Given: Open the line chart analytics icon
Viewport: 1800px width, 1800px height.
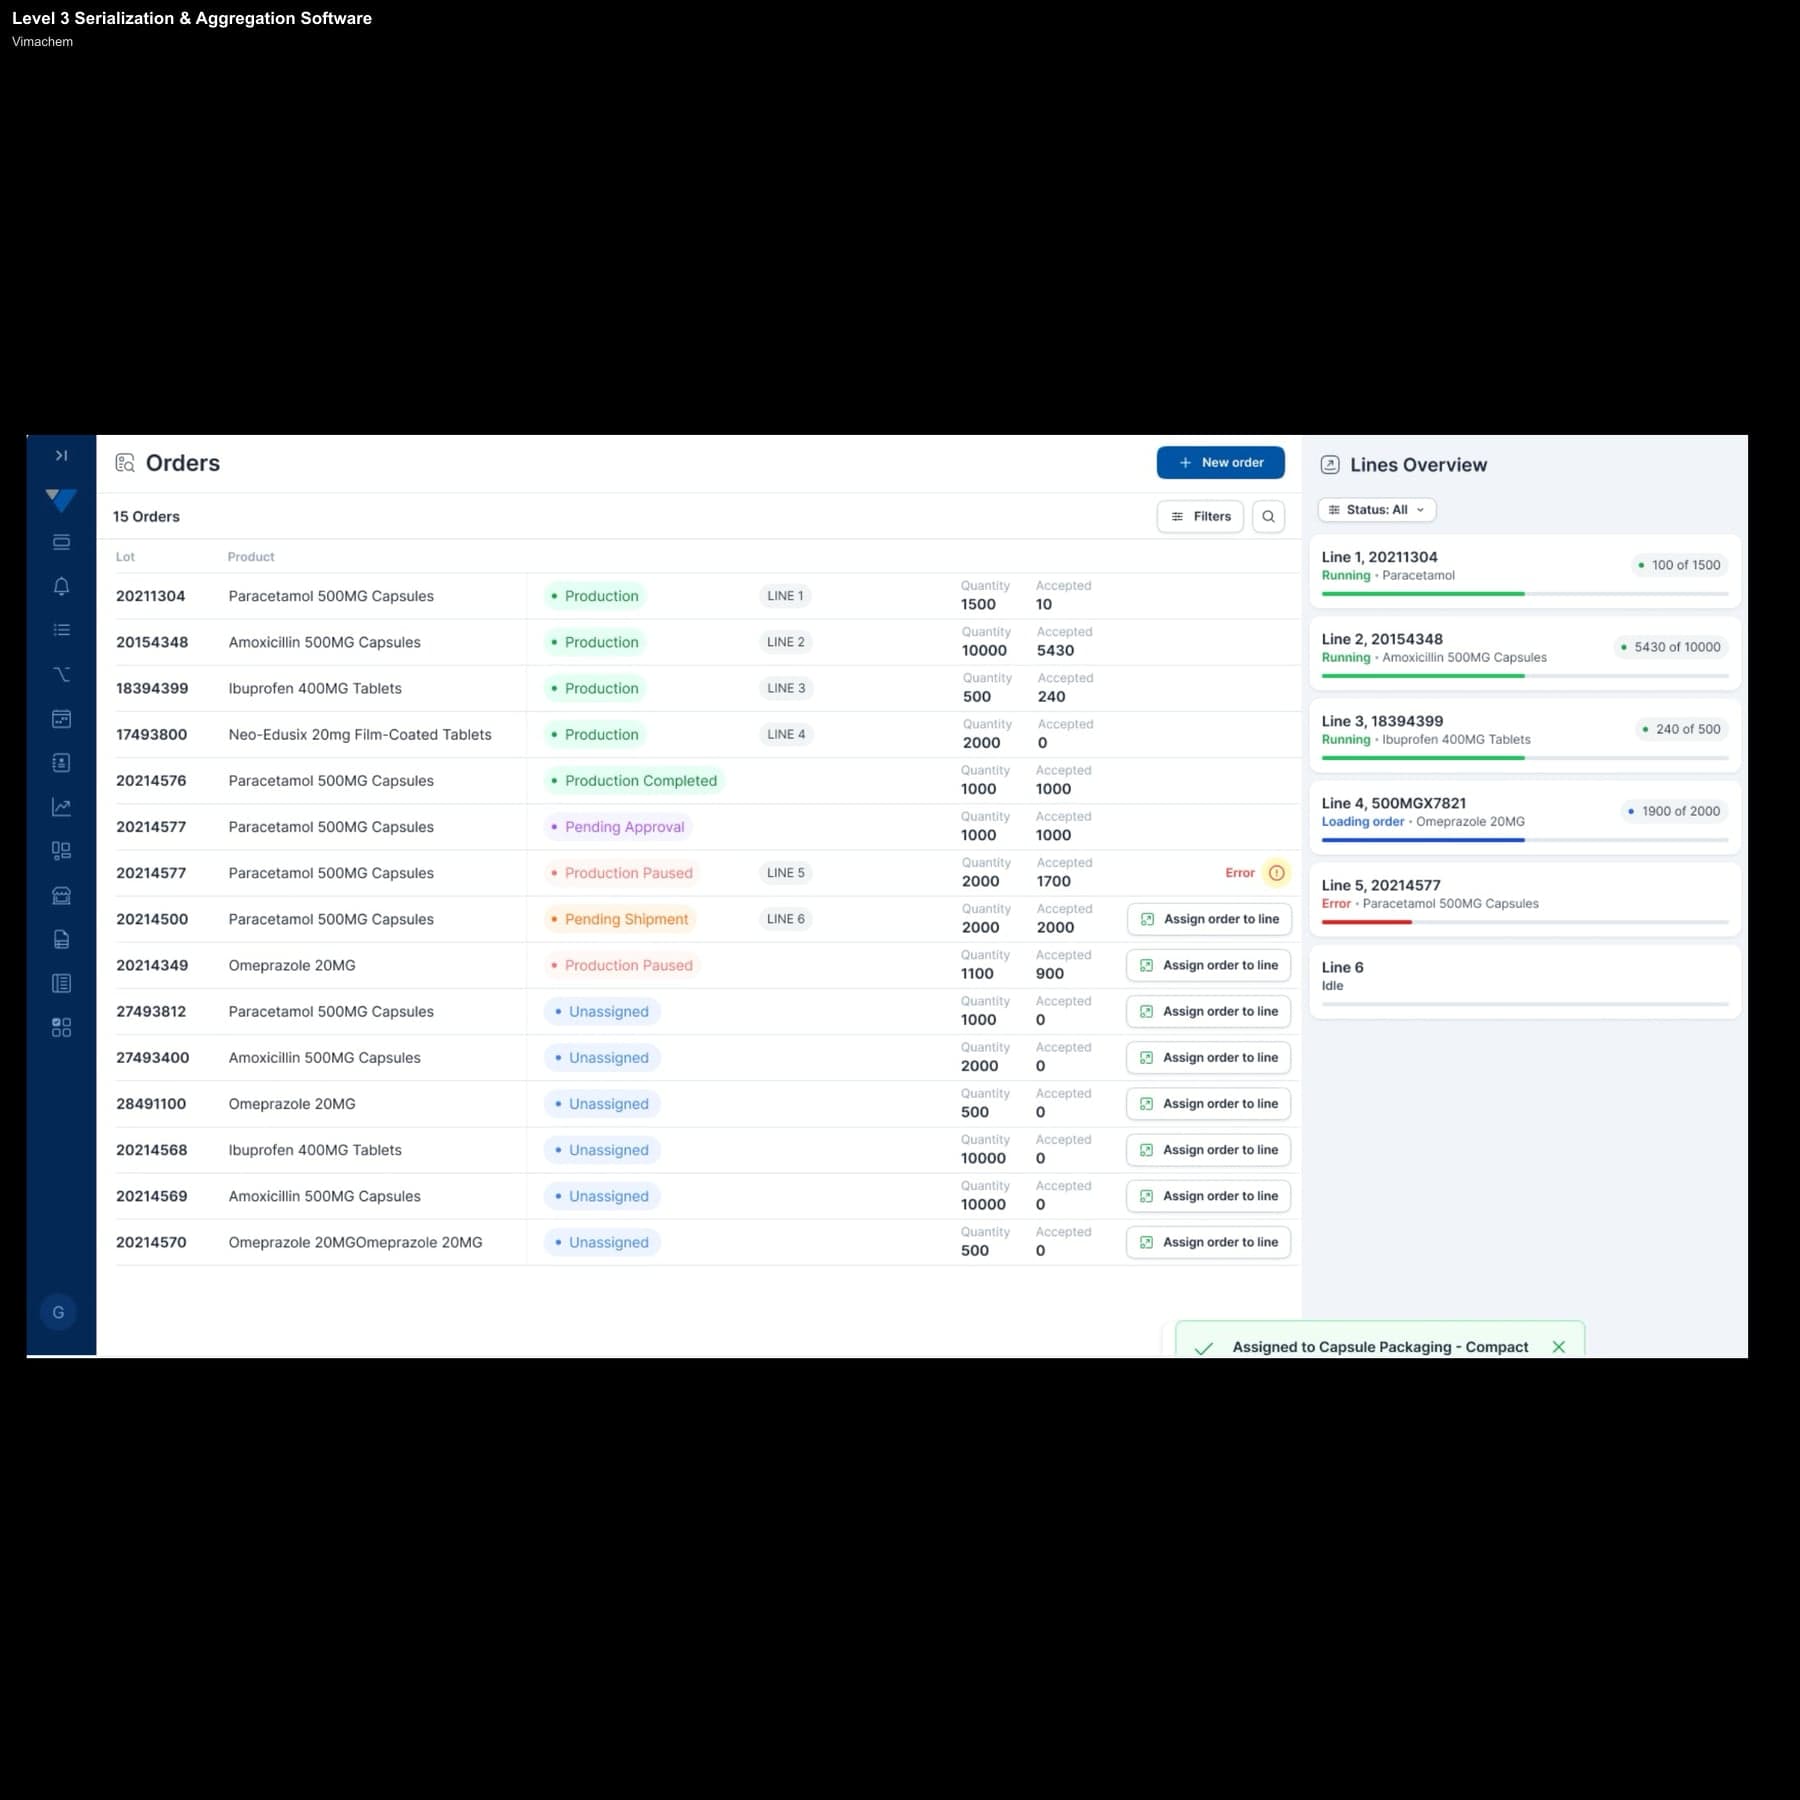Looking at the screenshot, I should (x=61, y=807).
